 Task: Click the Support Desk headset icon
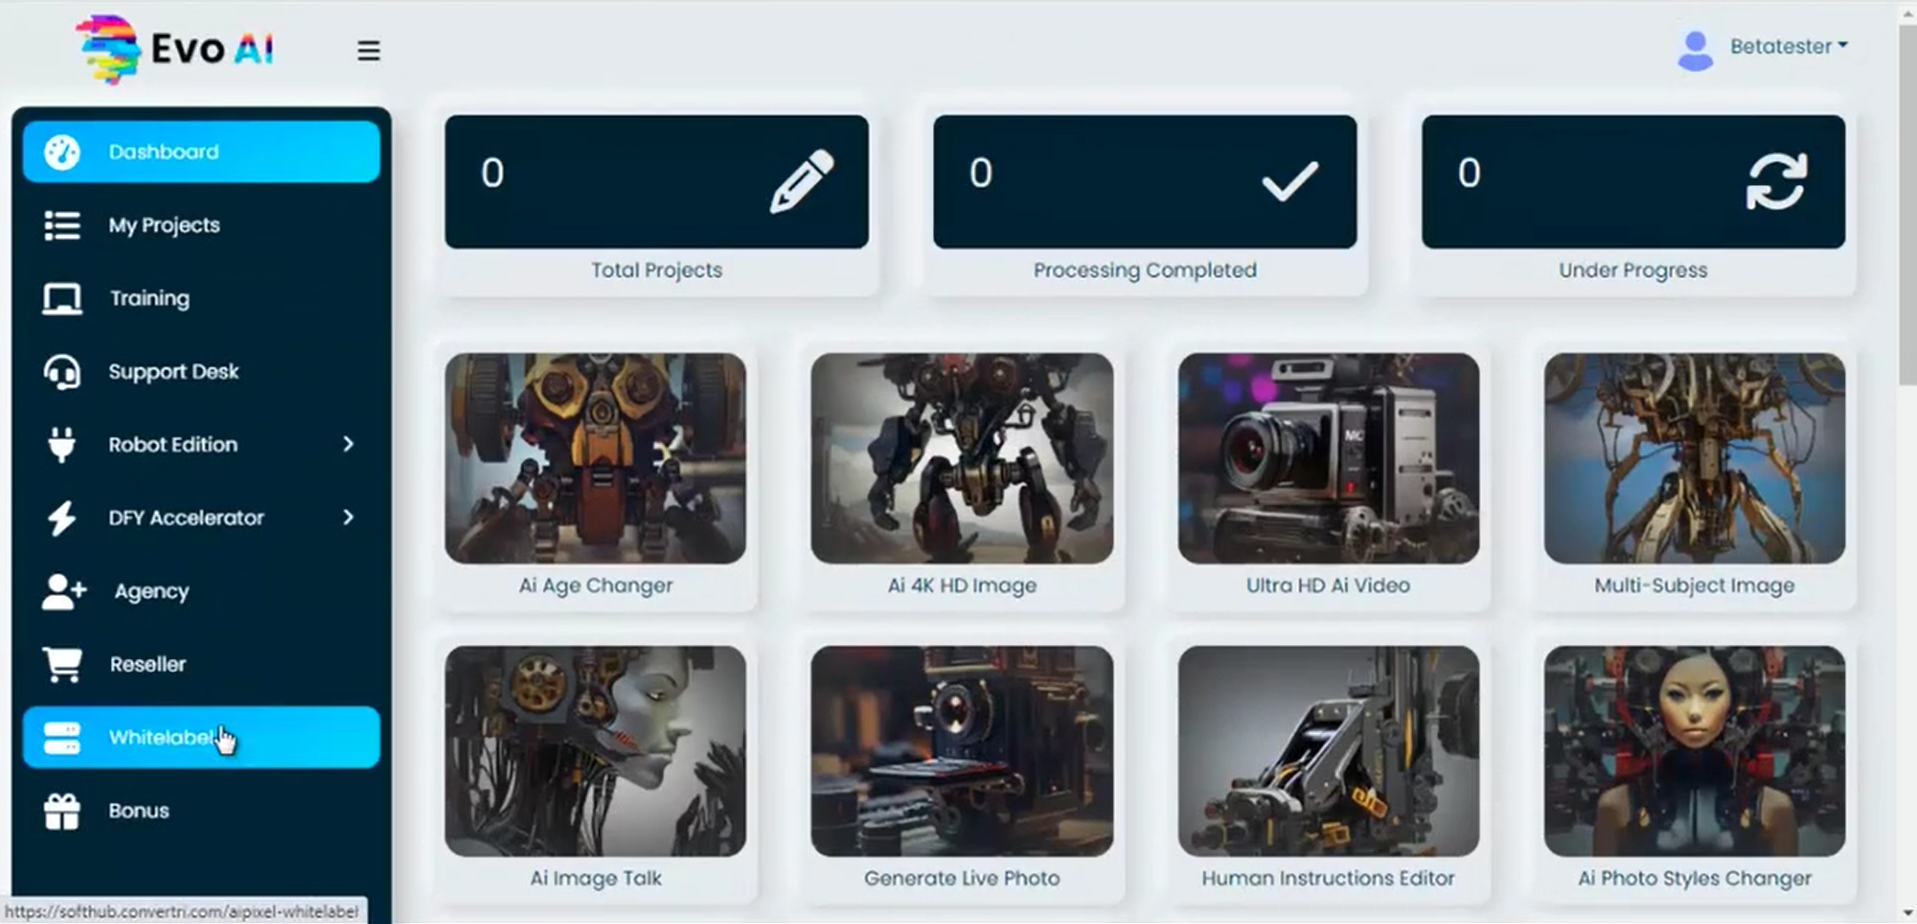[x=62, y=371]
